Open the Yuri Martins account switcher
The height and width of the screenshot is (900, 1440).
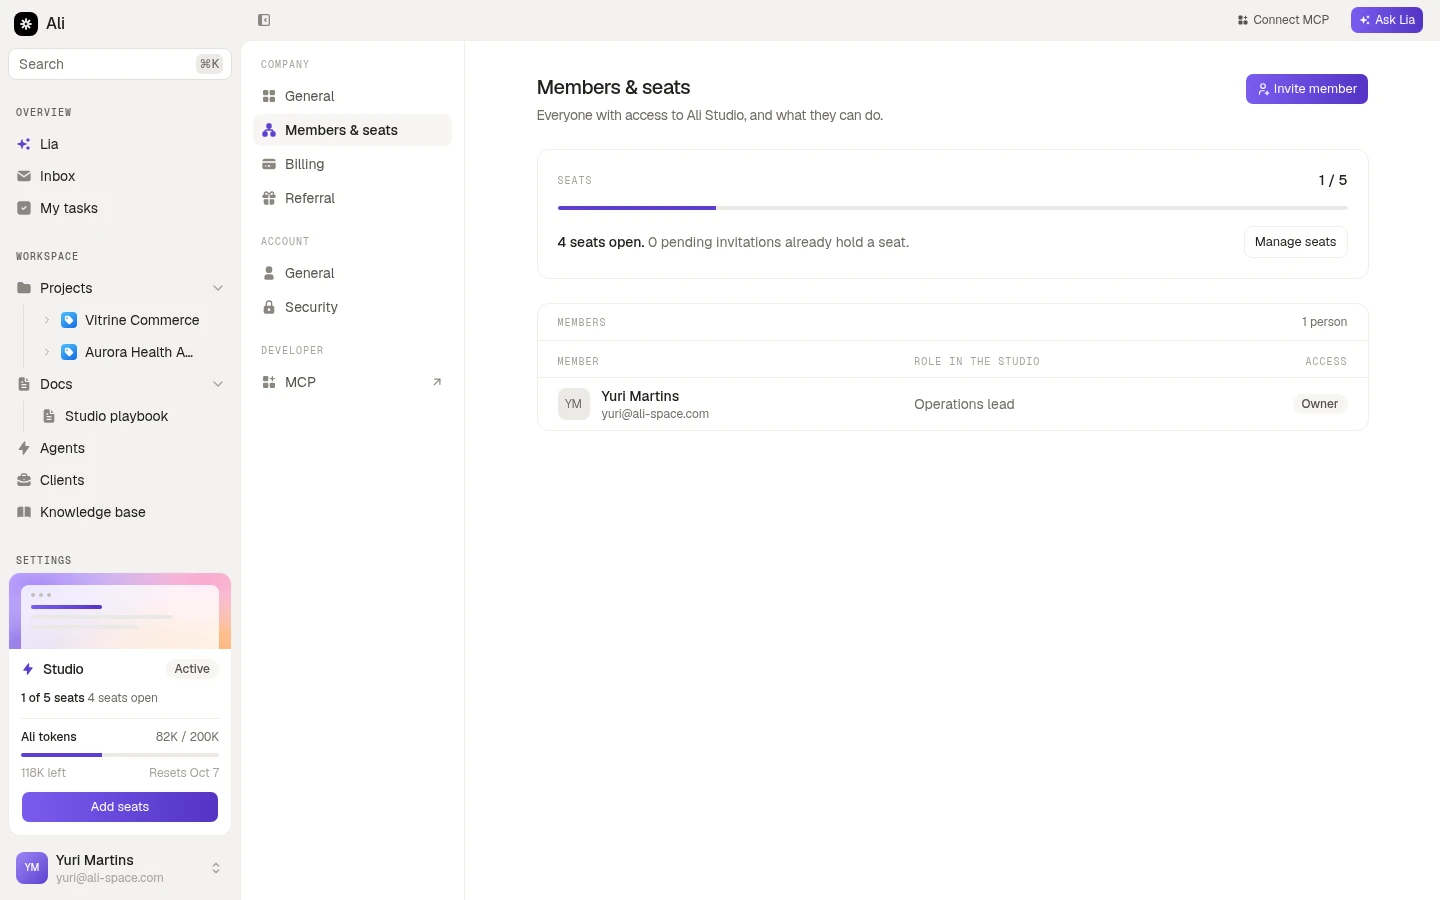[x=120, y=868]
